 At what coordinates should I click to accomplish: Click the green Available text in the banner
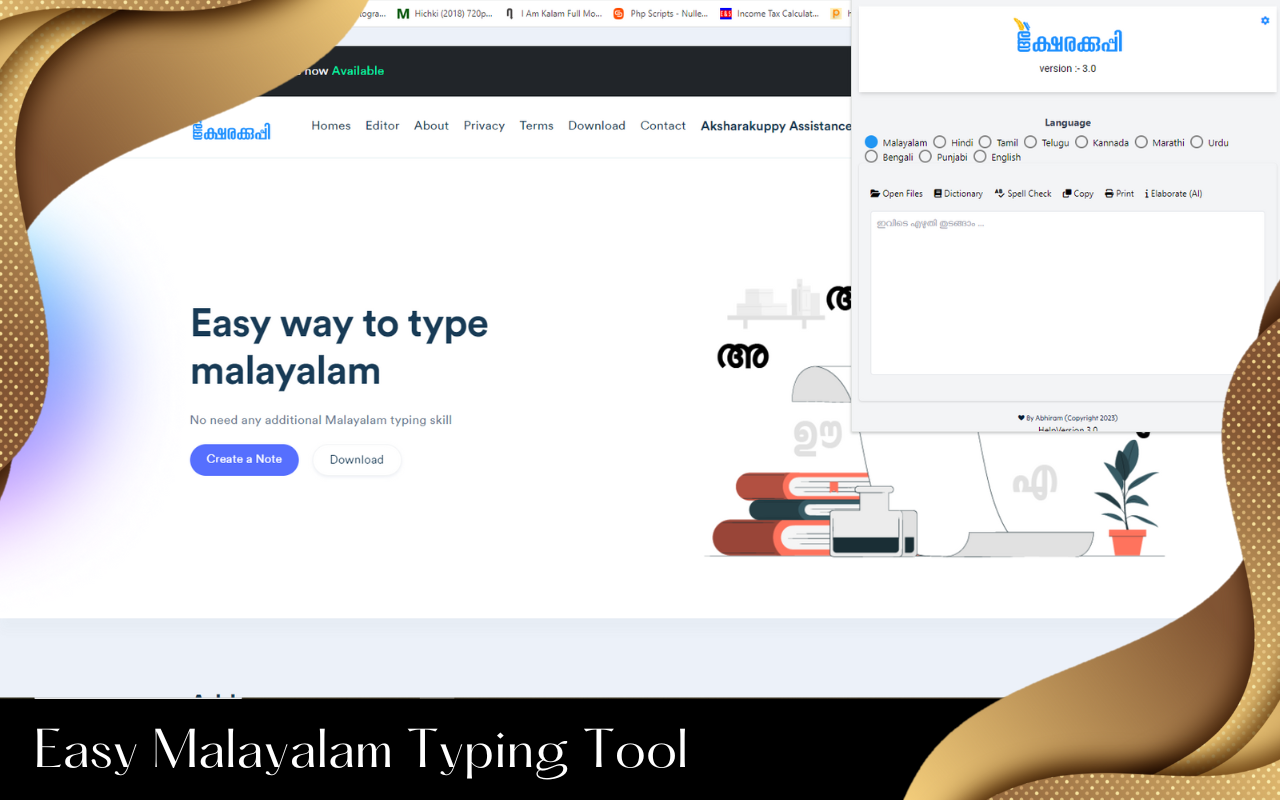tap(358, 71)
